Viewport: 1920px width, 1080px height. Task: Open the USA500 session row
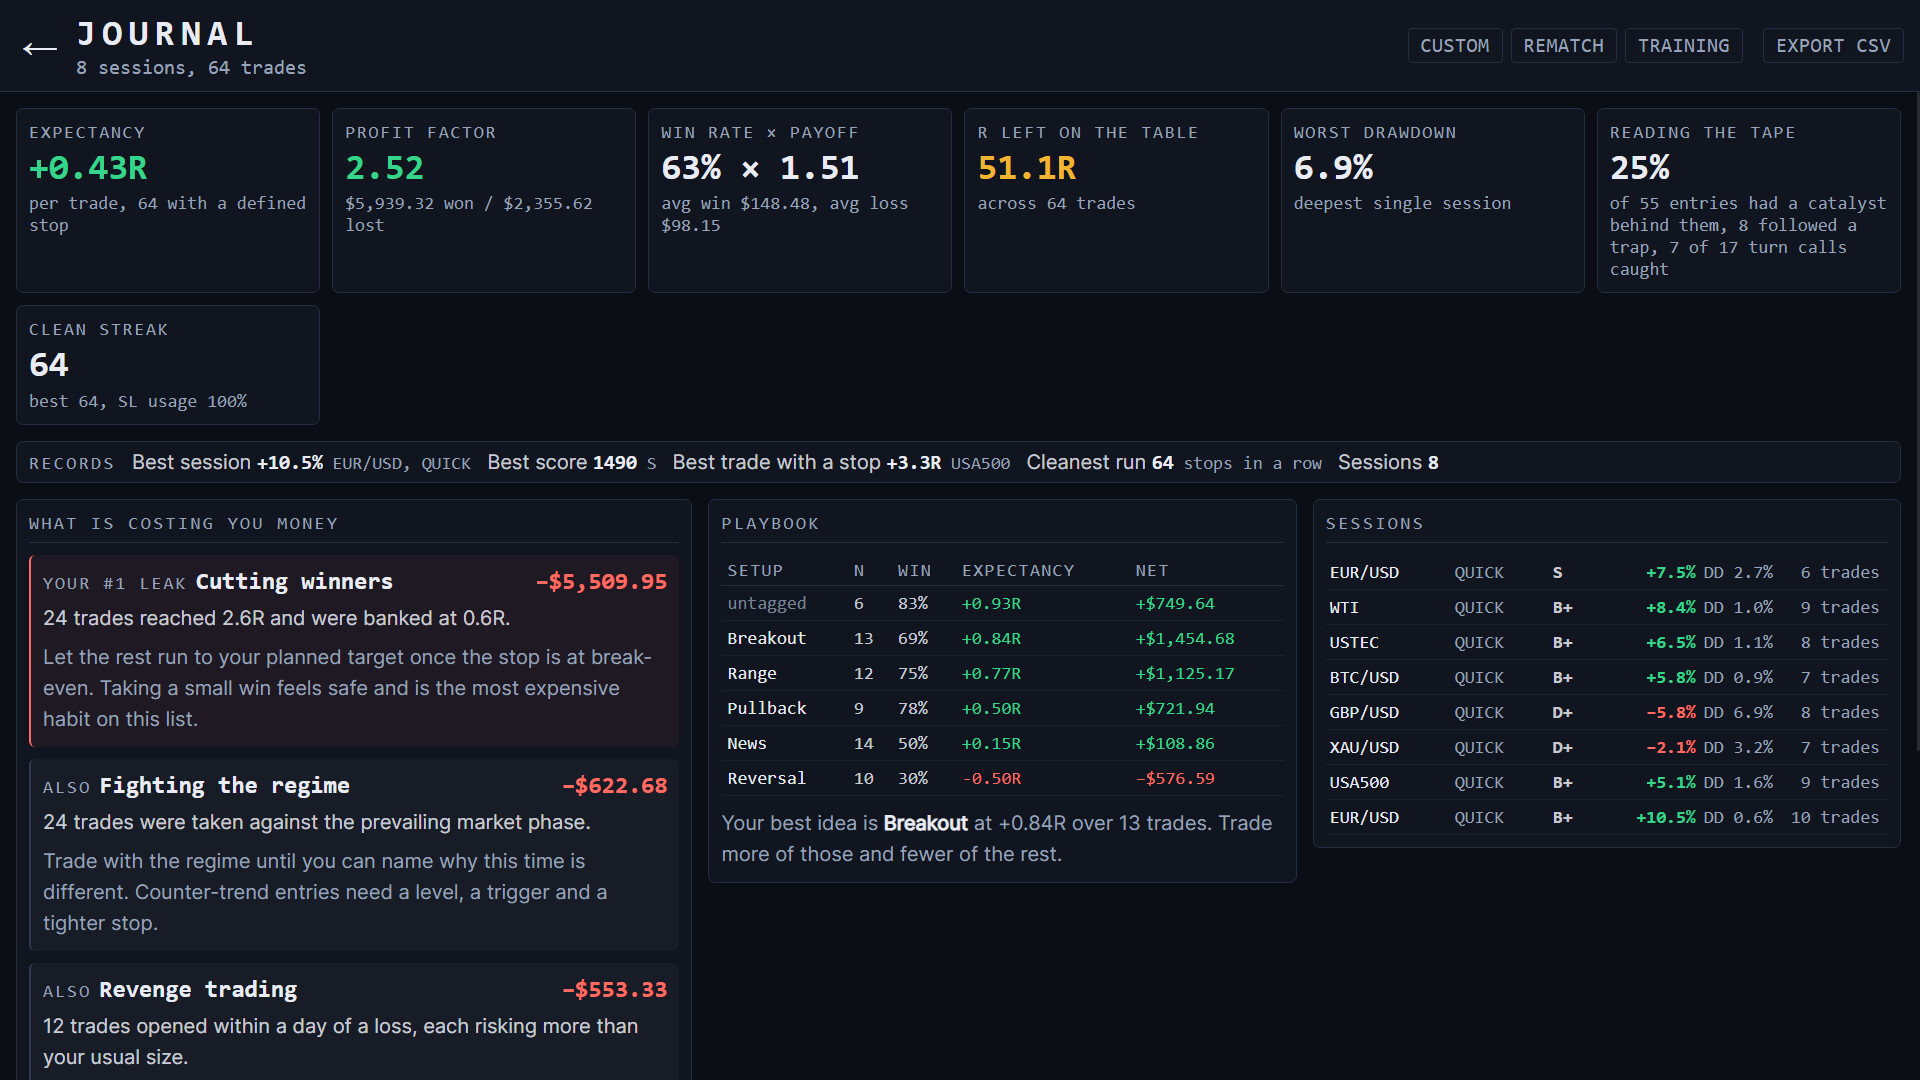tap(1606, 783)
